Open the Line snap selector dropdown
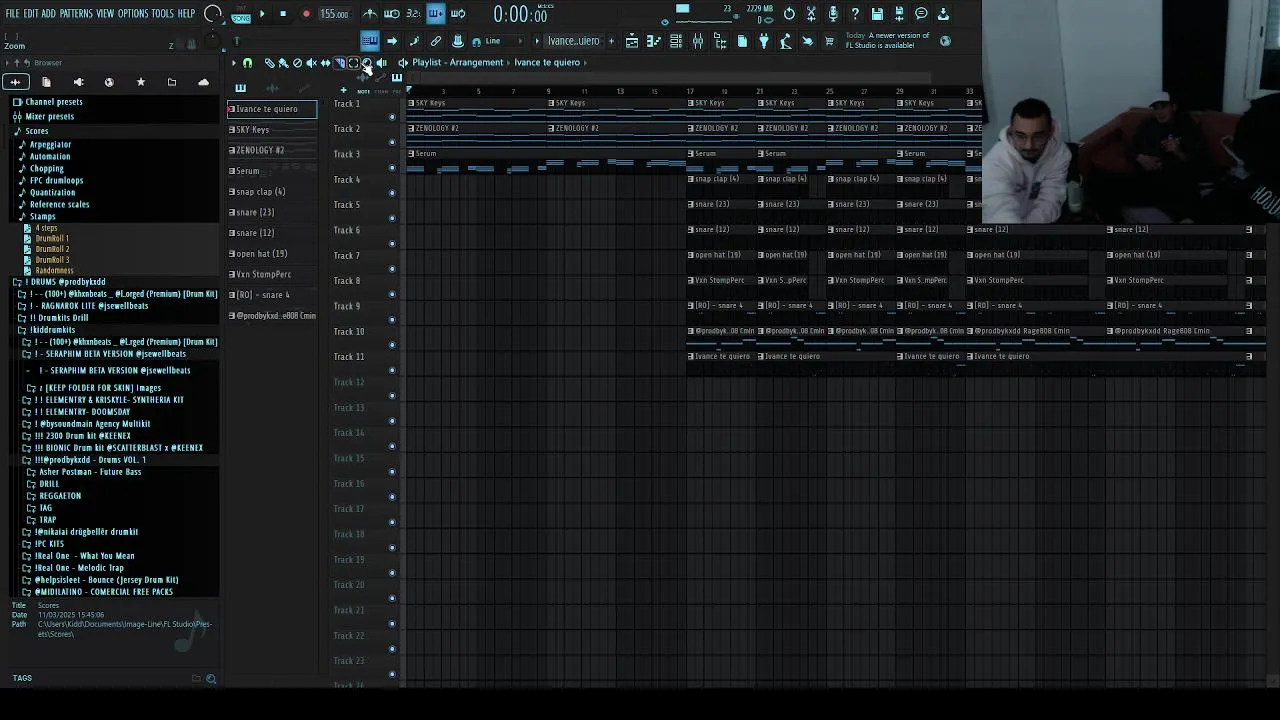The image size is (1280, 720). [x=501, y=41]
